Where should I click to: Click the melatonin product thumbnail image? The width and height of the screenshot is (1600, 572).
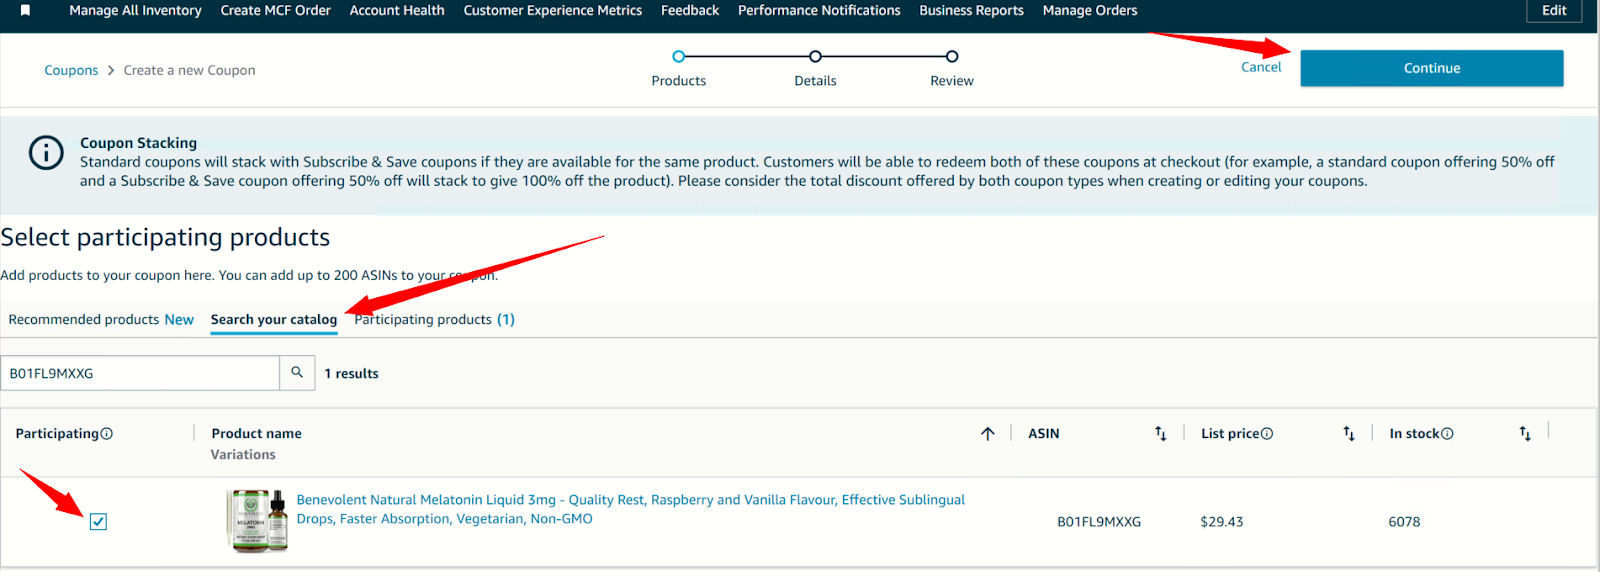tap(259, 521)
